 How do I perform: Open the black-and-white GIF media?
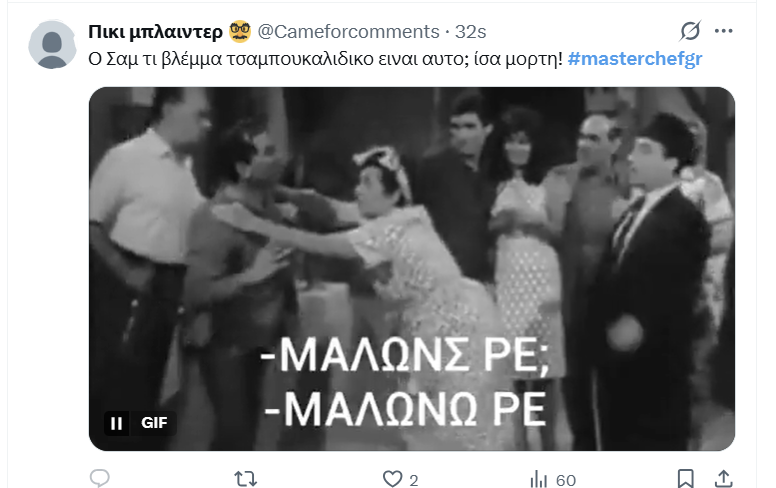pos(412,269)
